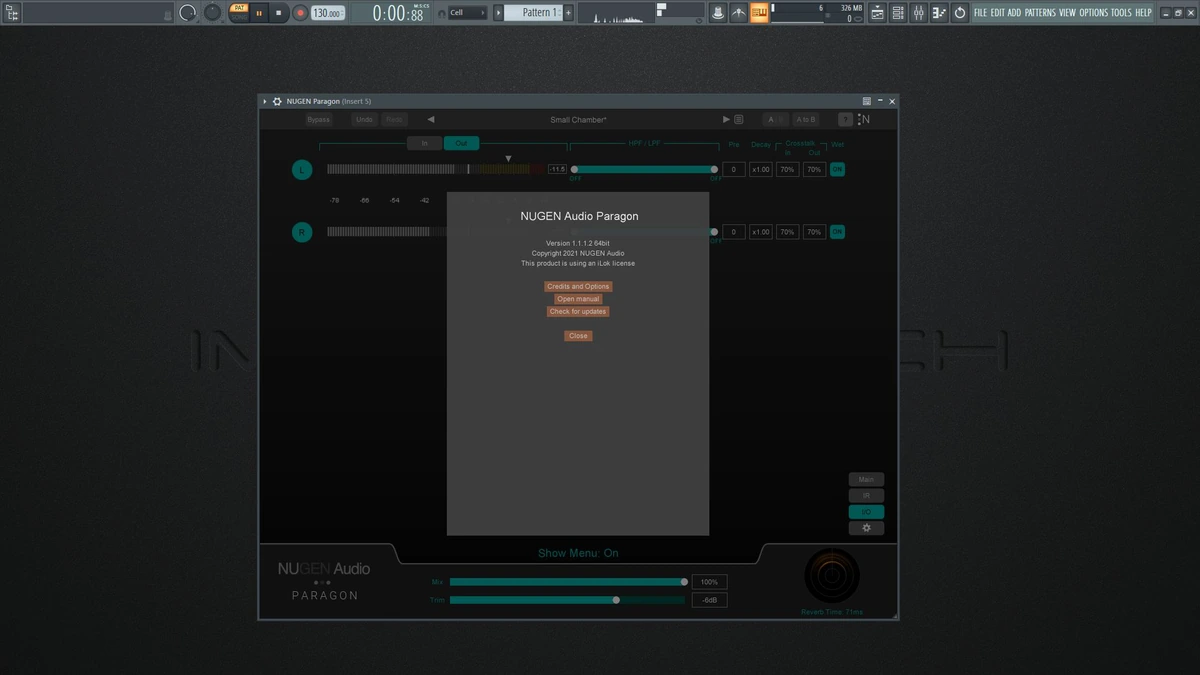
Task: Click the Undo button in Paragon
Action: [x=365, y=120]
